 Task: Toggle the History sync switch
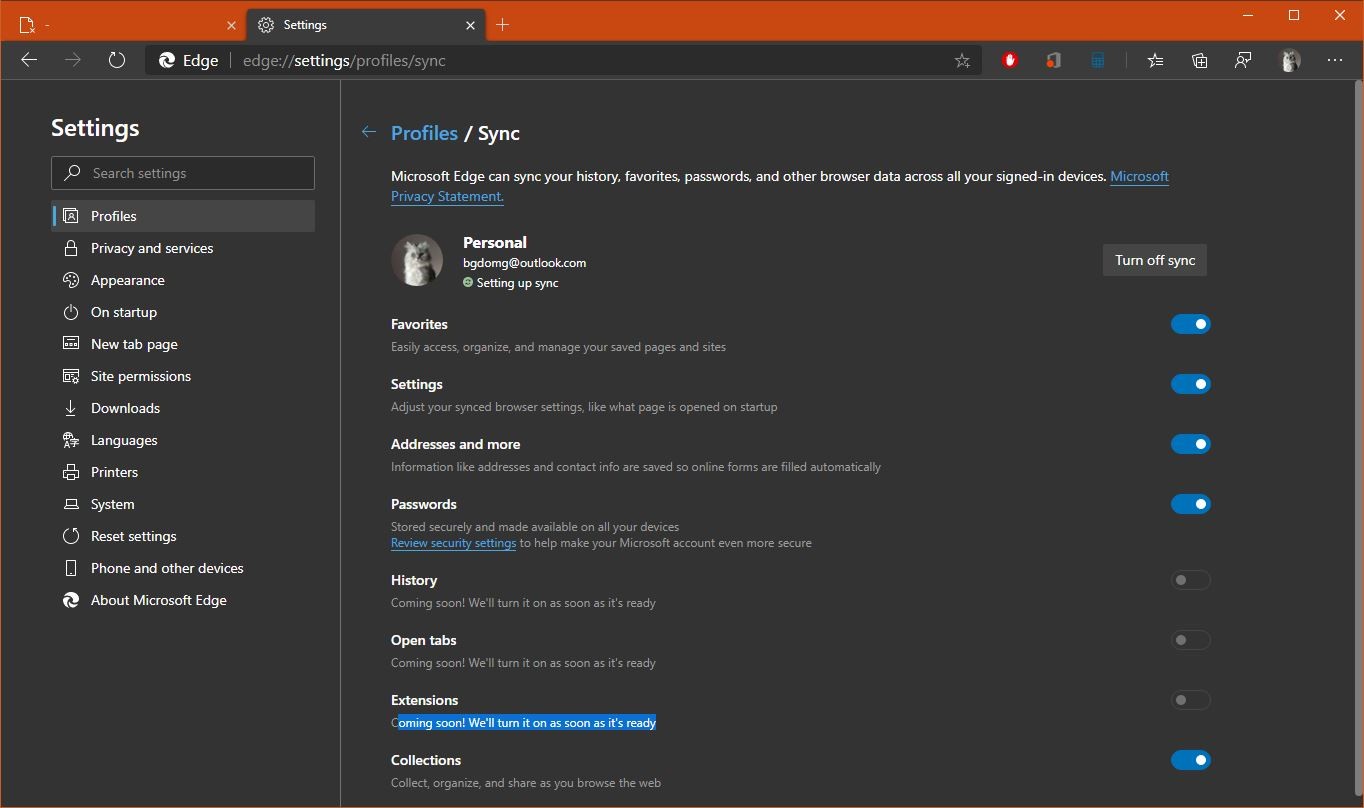point(1191,580)
